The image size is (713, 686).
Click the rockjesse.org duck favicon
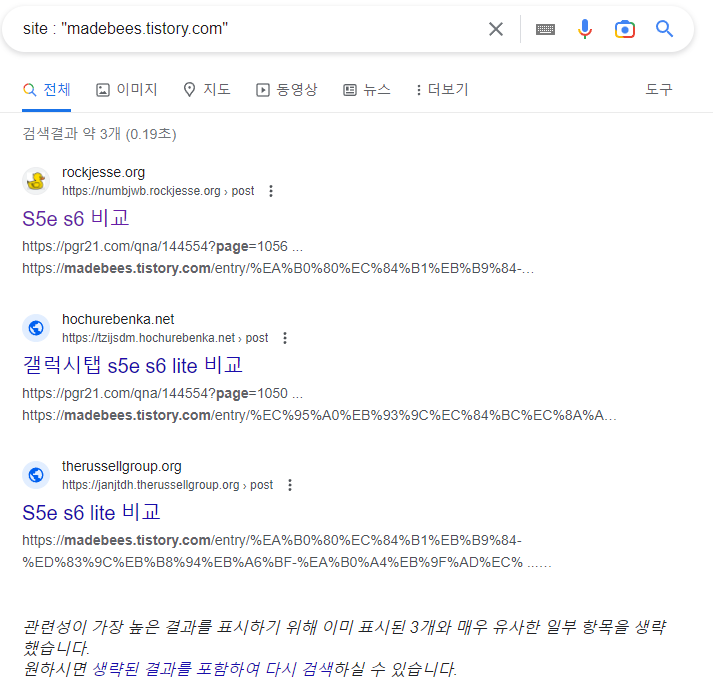click(x=36, y=181)
